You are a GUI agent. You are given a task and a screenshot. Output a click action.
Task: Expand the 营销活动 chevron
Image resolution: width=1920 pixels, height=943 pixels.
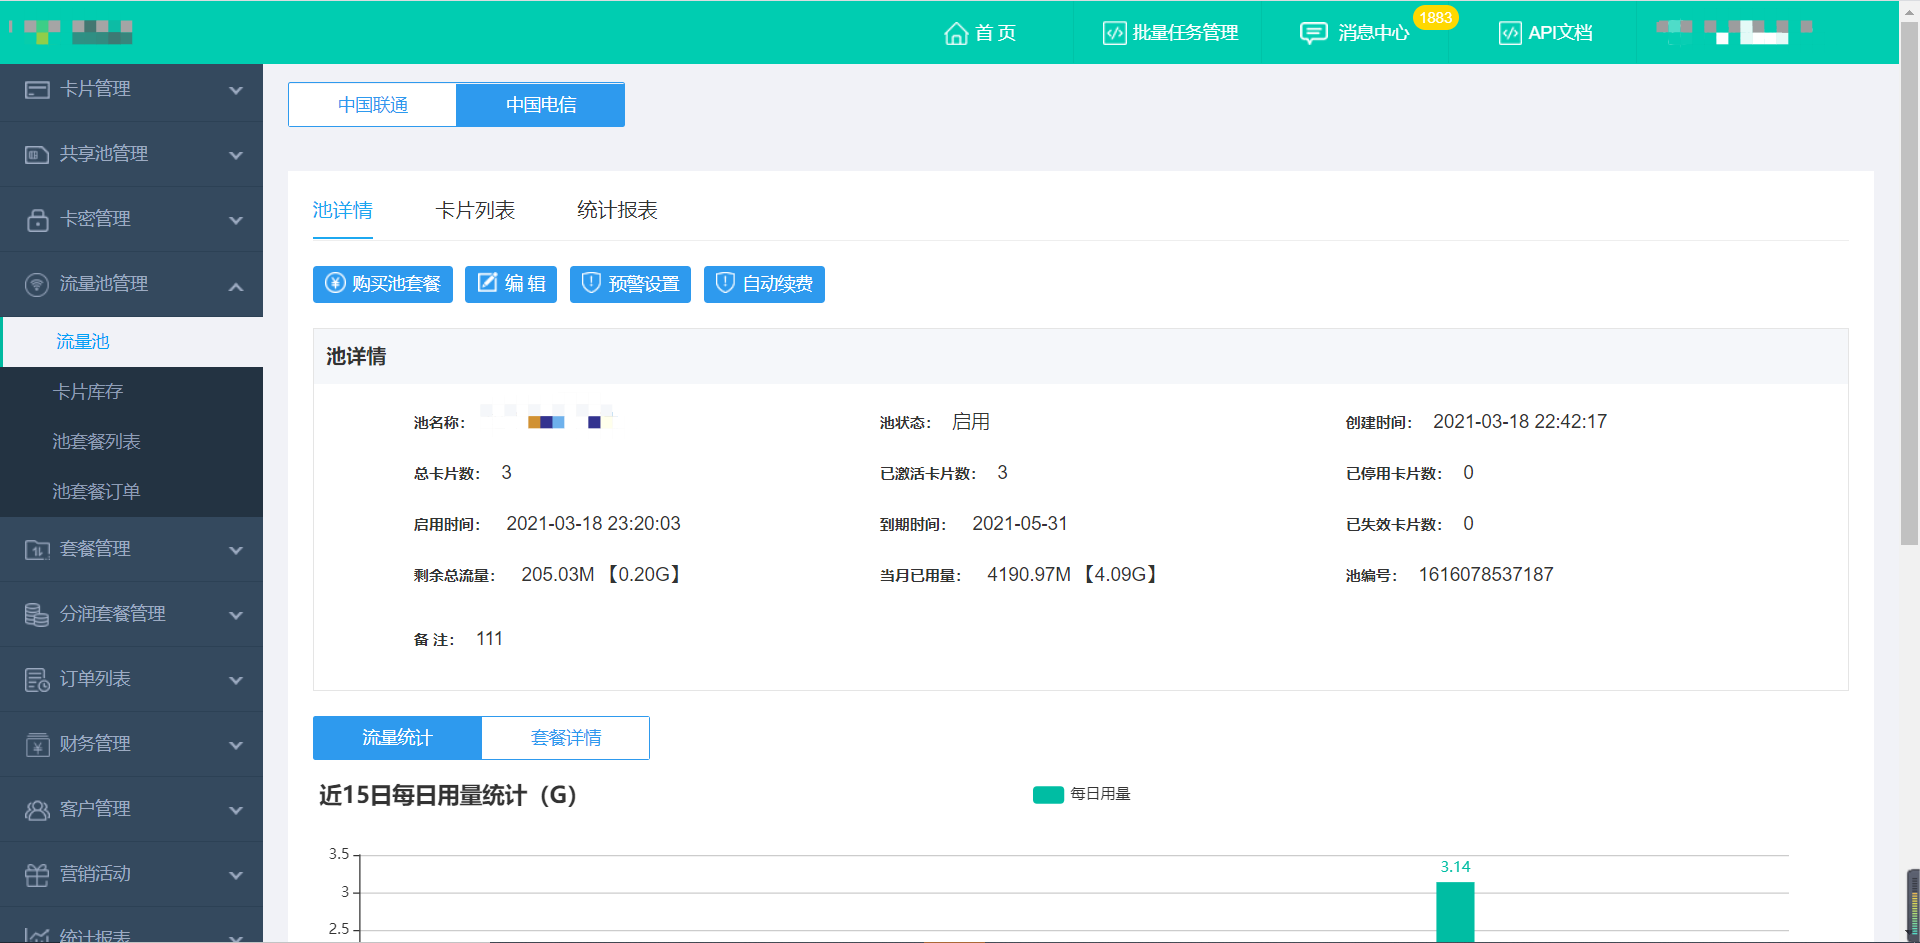[236, 875]
